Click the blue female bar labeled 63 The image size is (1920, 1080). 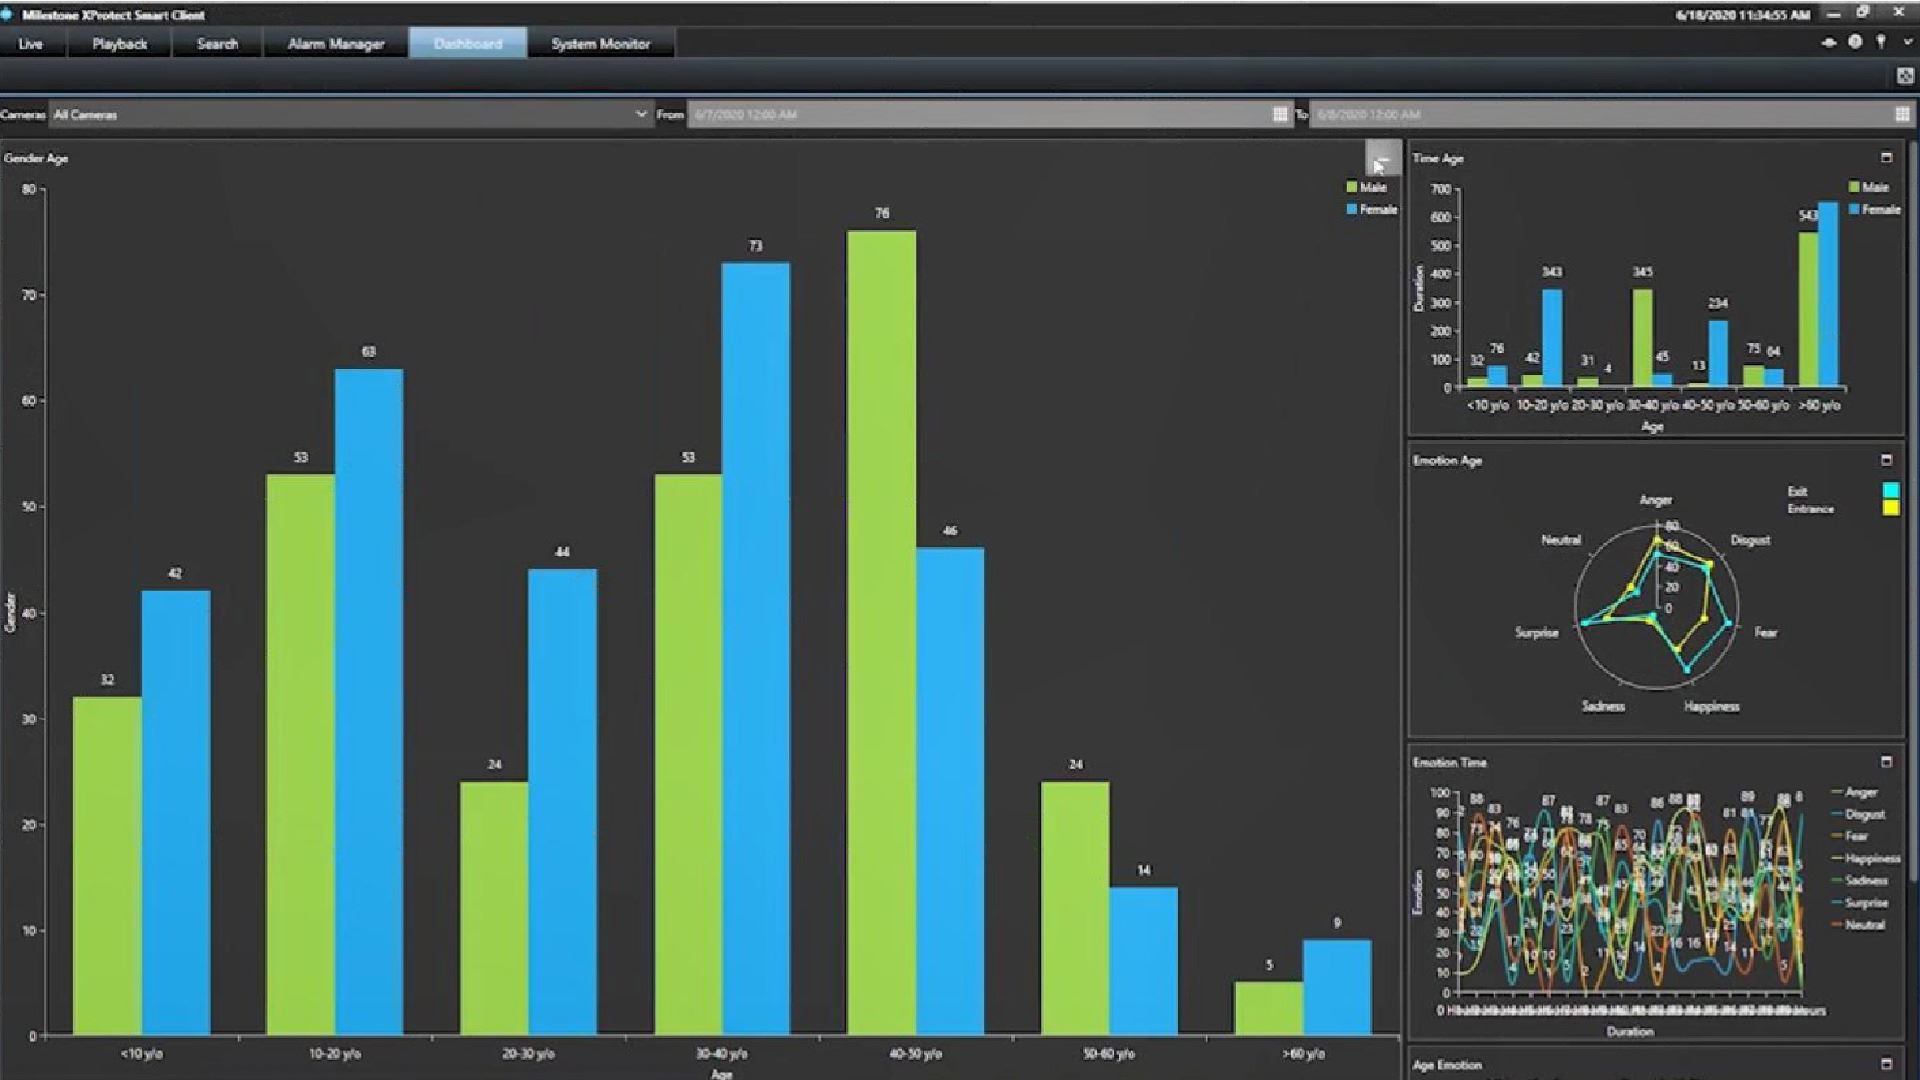369,701
